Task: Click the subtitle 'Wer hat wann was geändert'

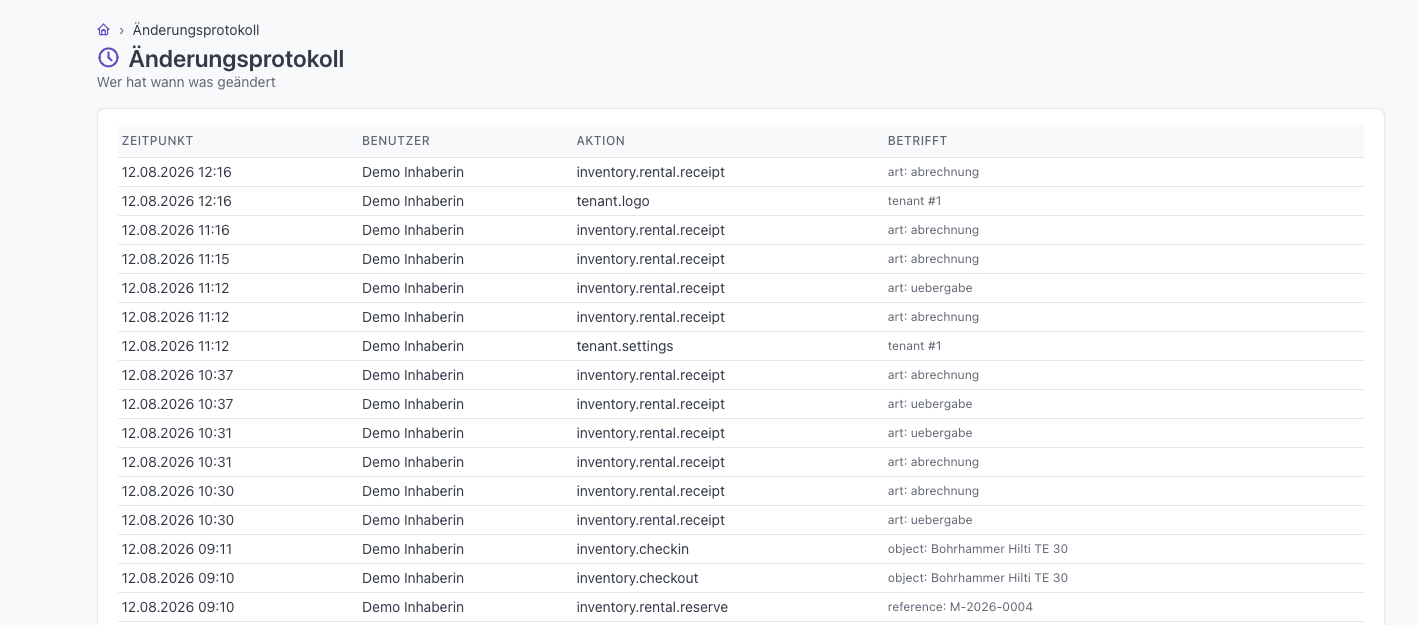Action: (186, 82)
